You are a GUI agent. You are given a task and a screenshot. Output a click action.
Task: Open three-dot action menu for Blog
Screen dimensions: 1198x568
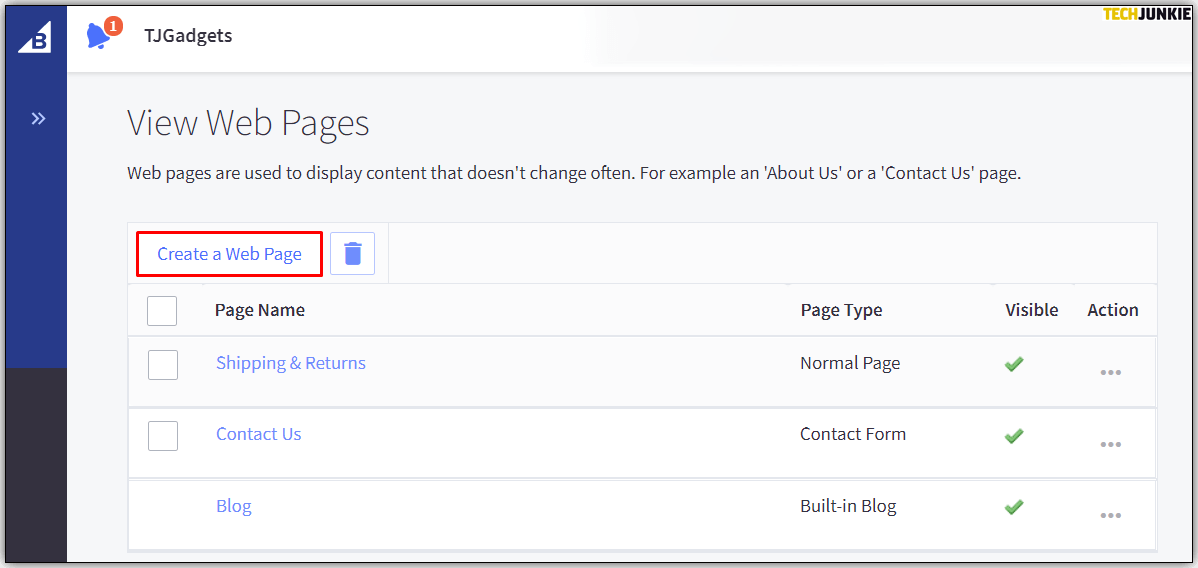1110,515
